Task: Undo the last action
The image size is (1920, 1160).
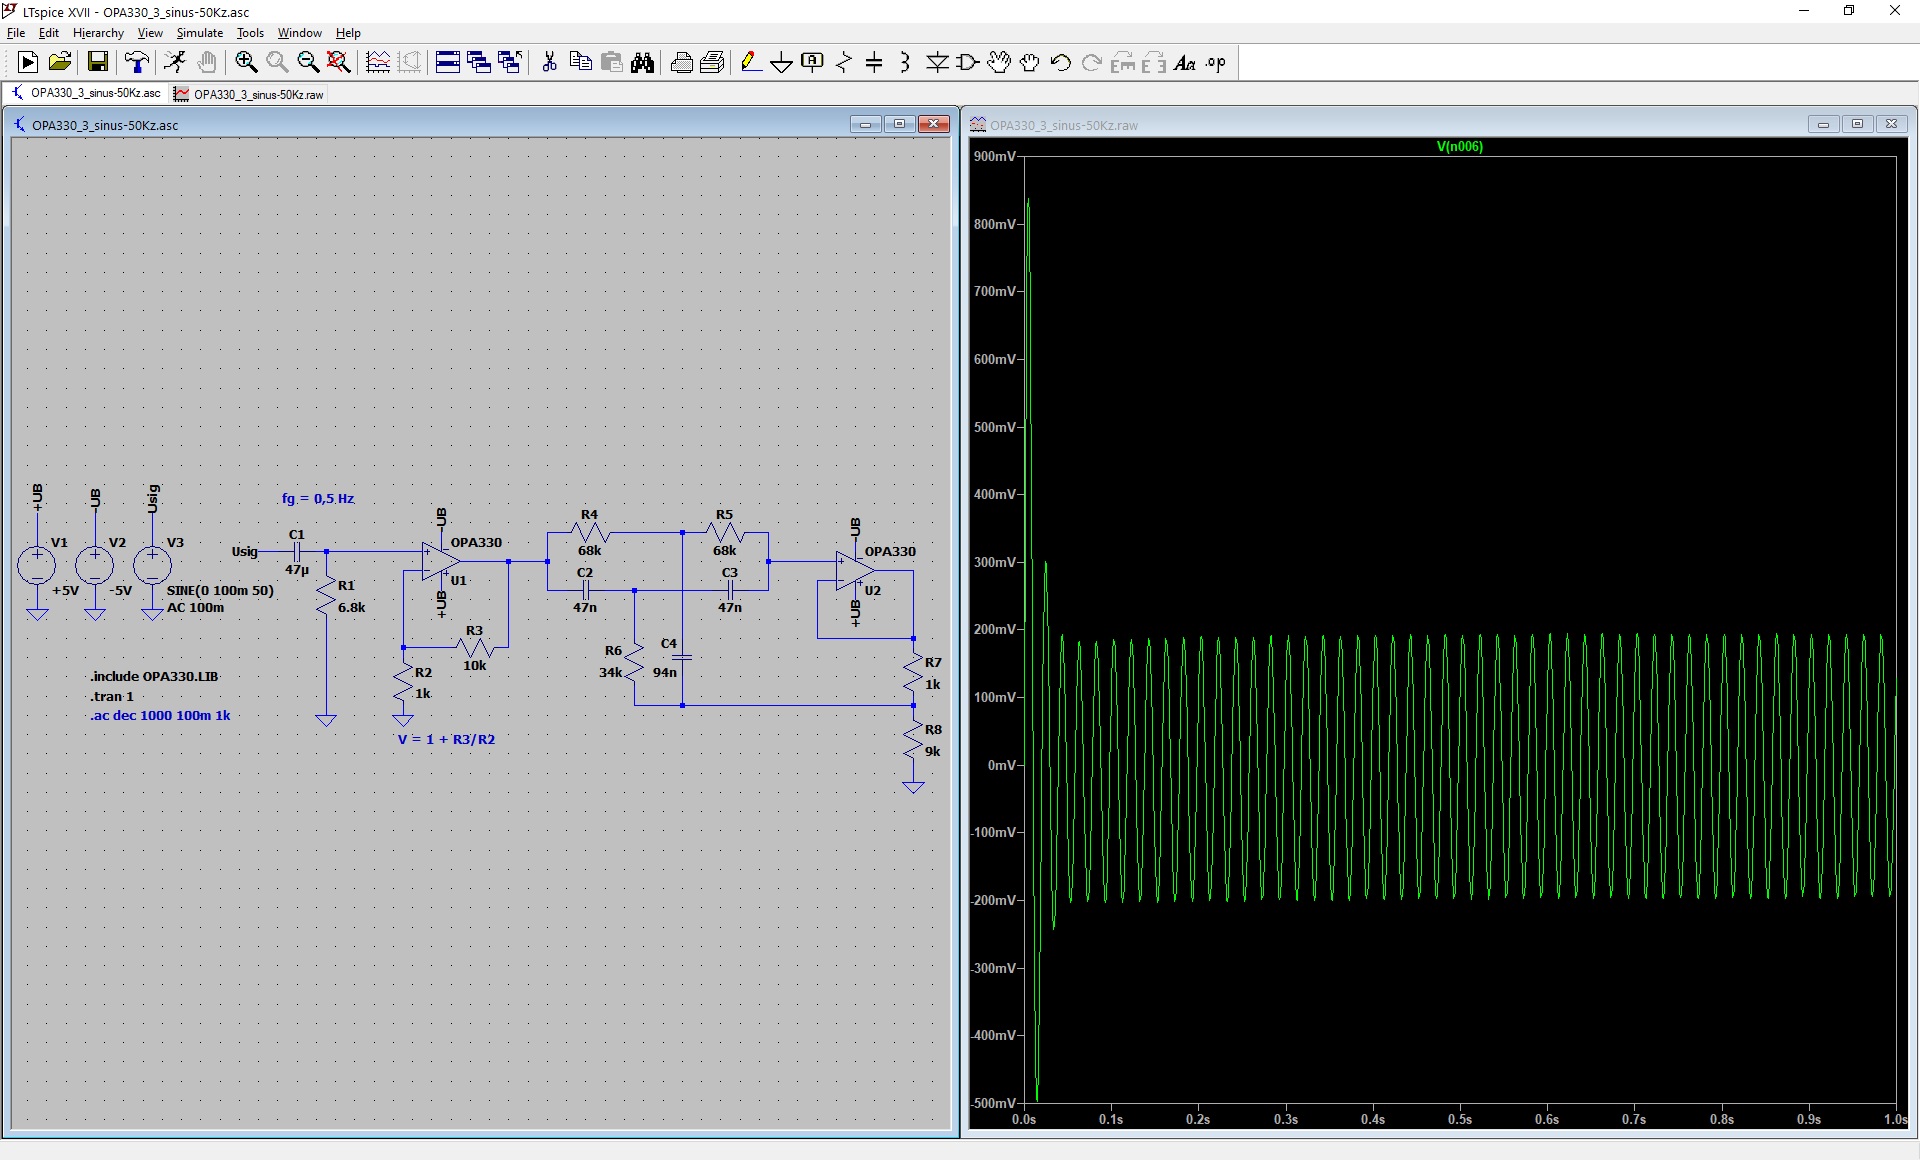Action: [x=1061, y=62]
